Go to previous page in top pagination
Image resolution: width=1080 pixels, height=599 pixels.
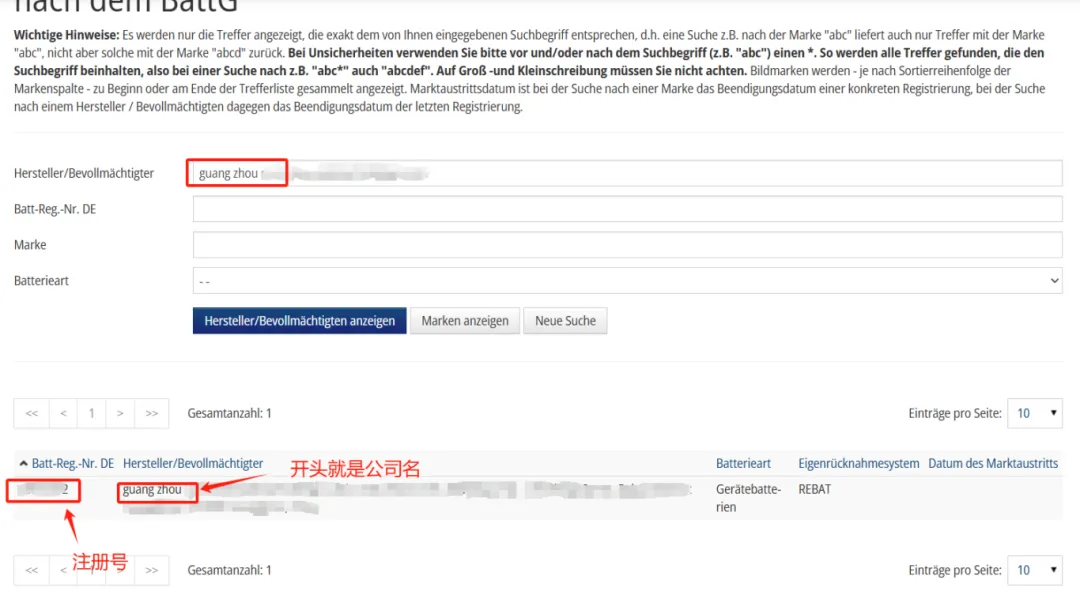click(63, 413)
